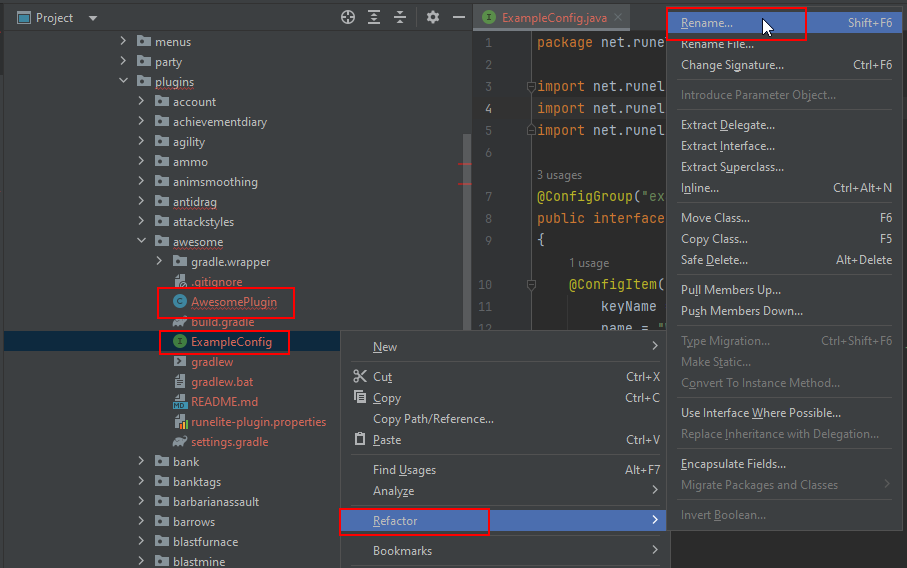Select the antidrag folder
Viewport: 907px width, 568px height.
194,202
